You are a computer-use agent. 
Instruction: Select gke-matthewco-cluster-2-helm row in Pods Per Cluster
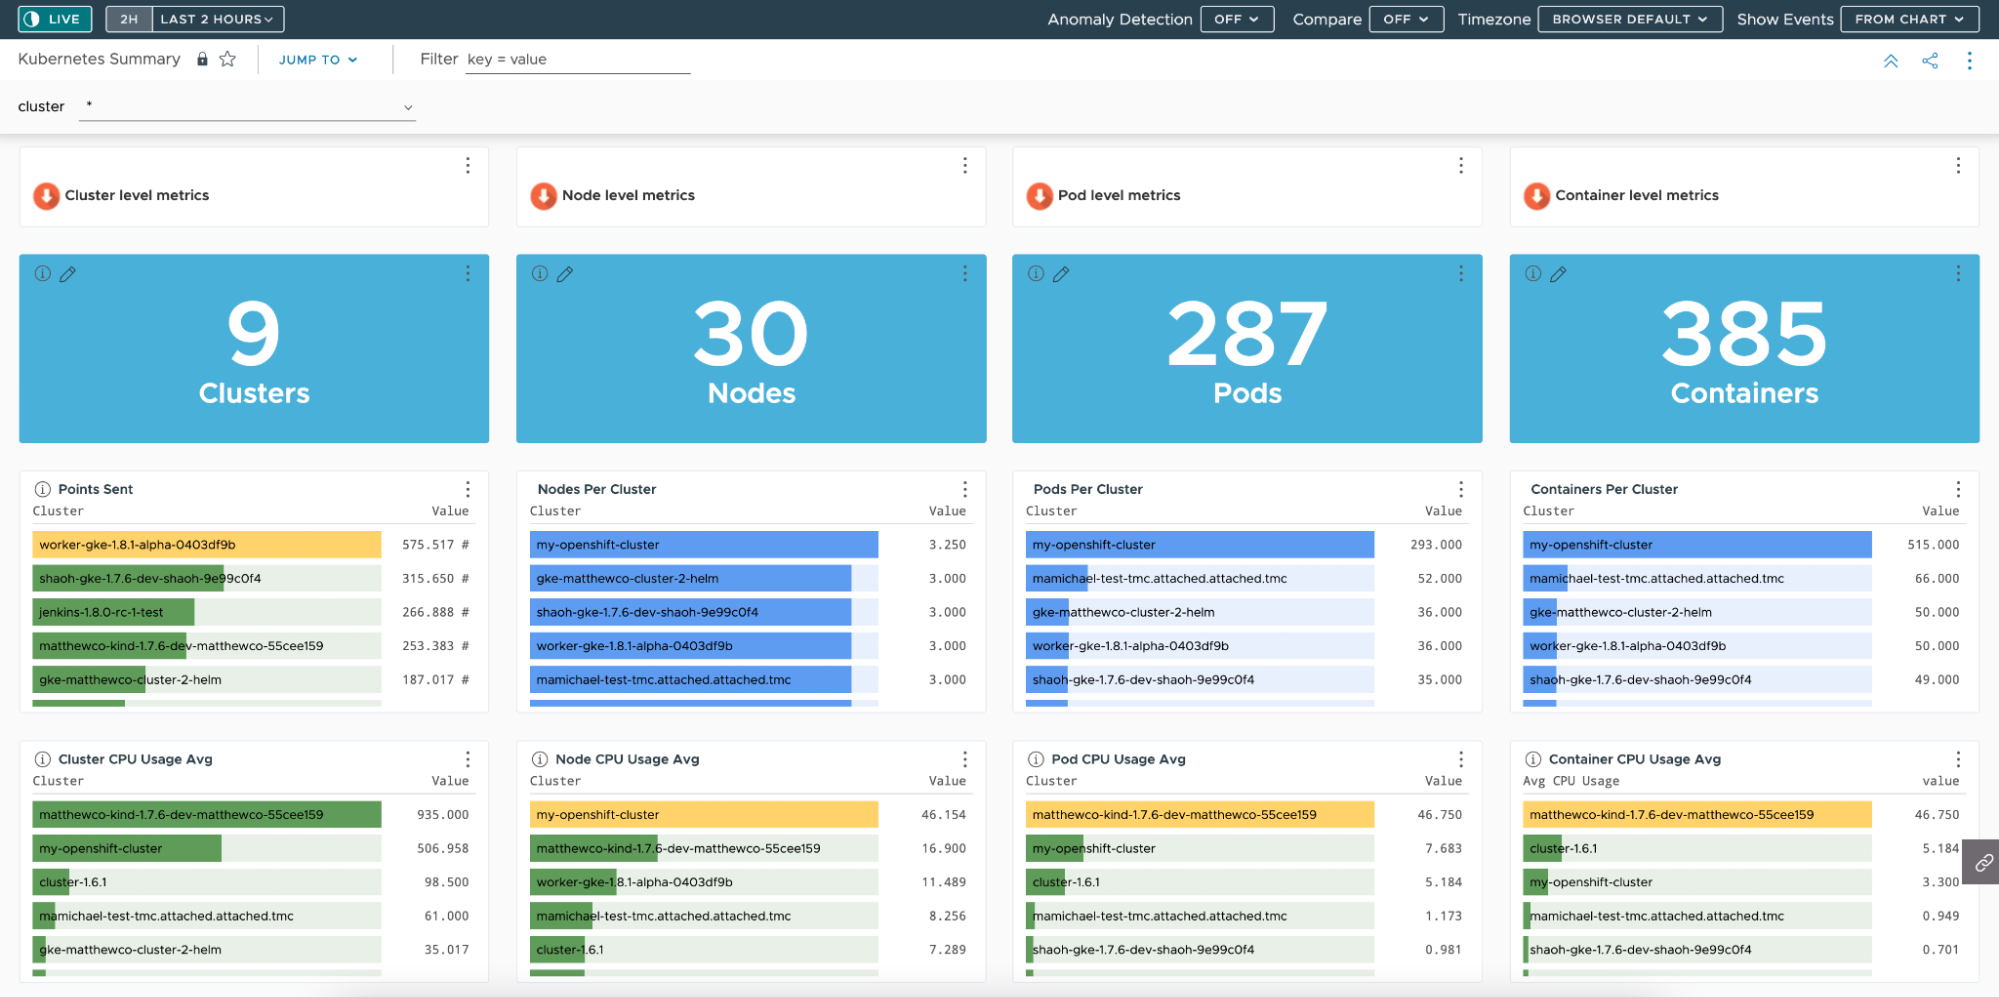point(1245,612)
